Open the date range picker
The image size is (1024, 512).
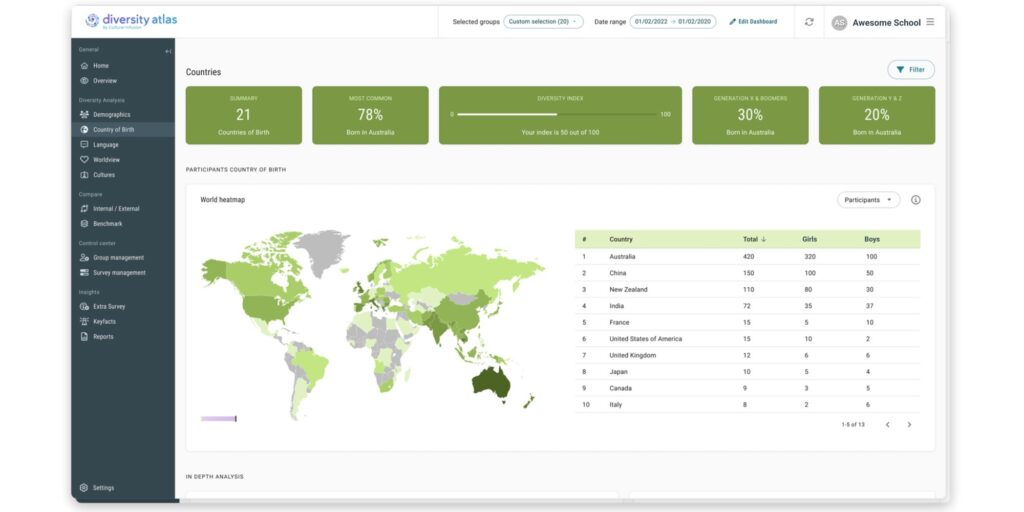coord(672,22)
